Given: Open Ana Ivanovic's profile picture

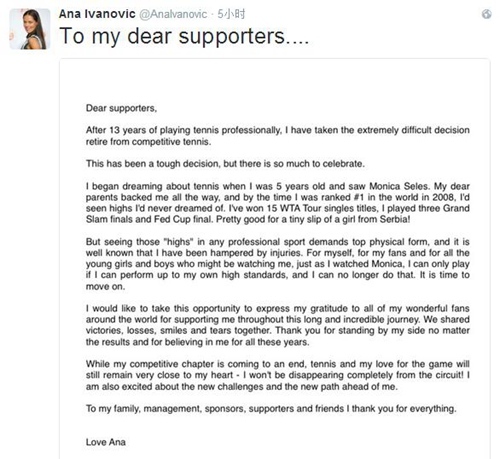Looking at the screenshot, I should pos(30,29).
